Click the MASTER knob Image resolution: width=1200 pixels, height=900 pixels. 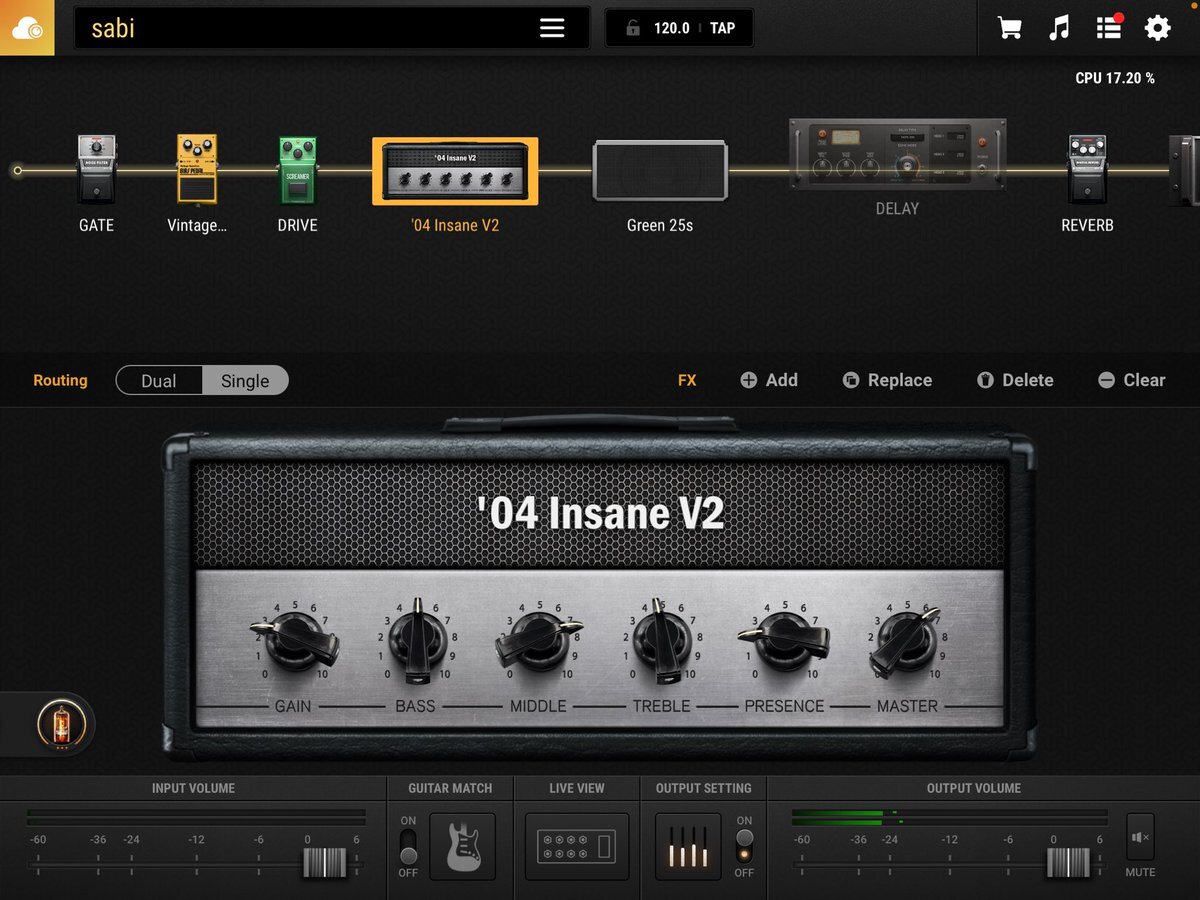(906, 641)
